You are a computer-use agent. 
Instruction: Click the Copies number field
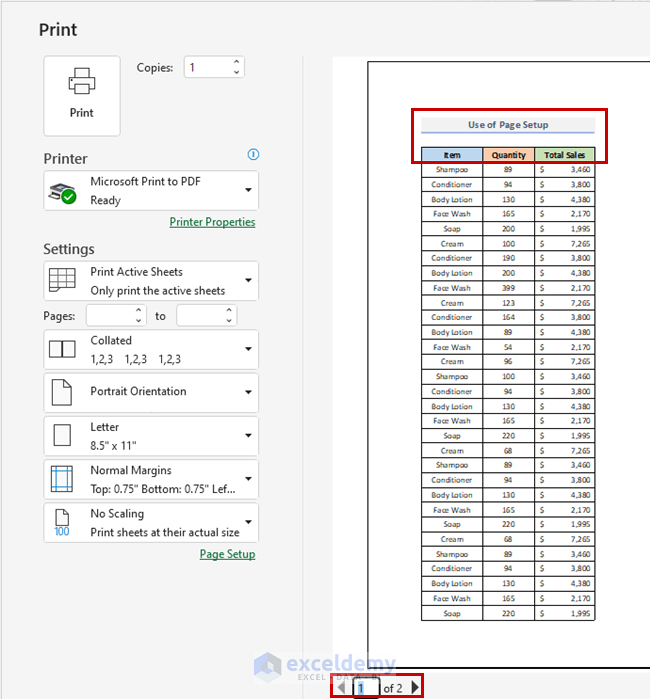point(208,67)
